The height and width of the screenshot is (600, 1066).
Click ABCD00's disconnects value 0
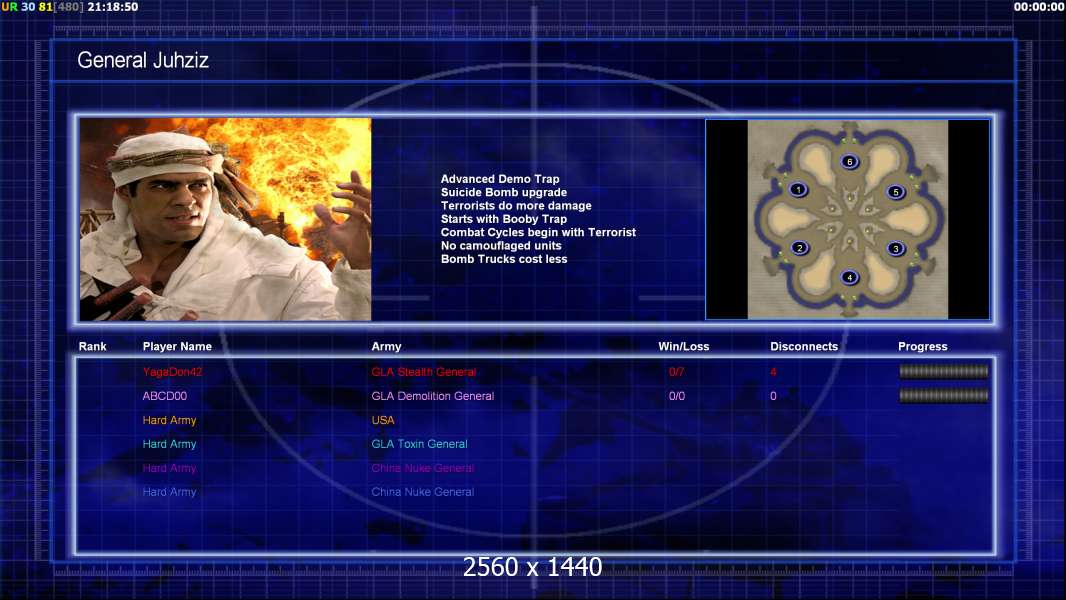(773, 395)
